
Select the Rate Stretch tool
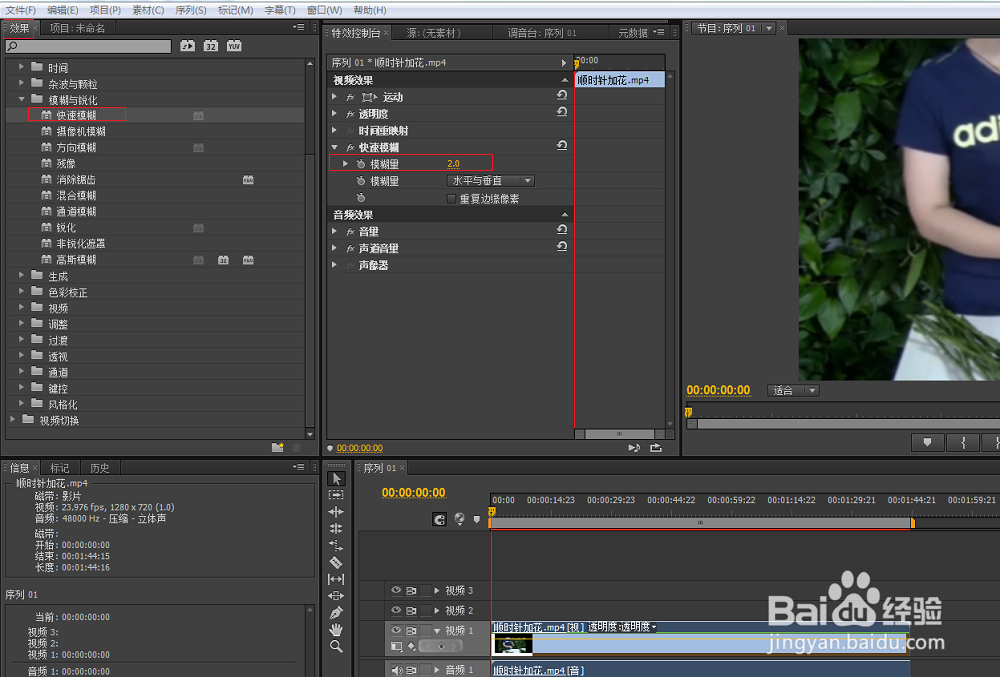pyautogui.click(x=336, y=545)
